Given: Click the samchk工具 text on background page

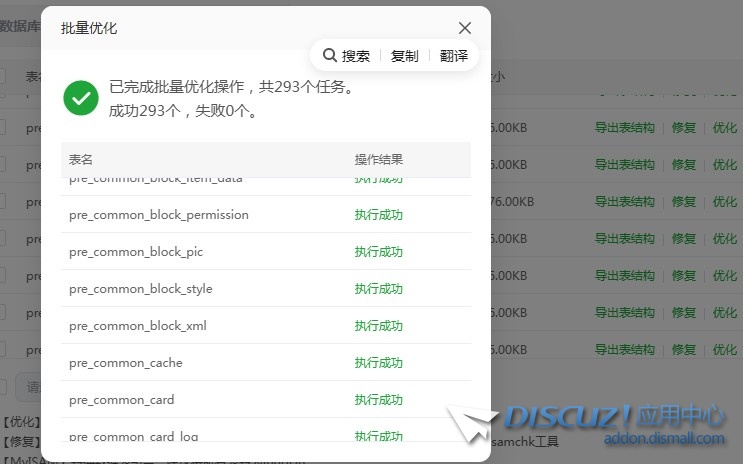Looking at the screenshot, I should coord(525,442).
